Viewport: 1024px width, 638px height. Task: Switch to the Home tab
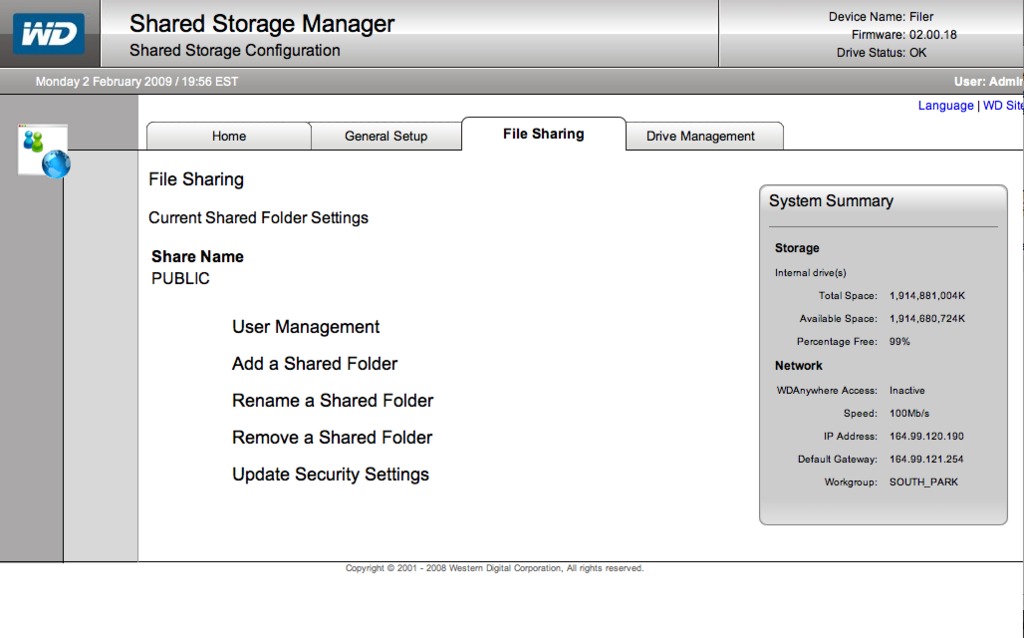229,136
